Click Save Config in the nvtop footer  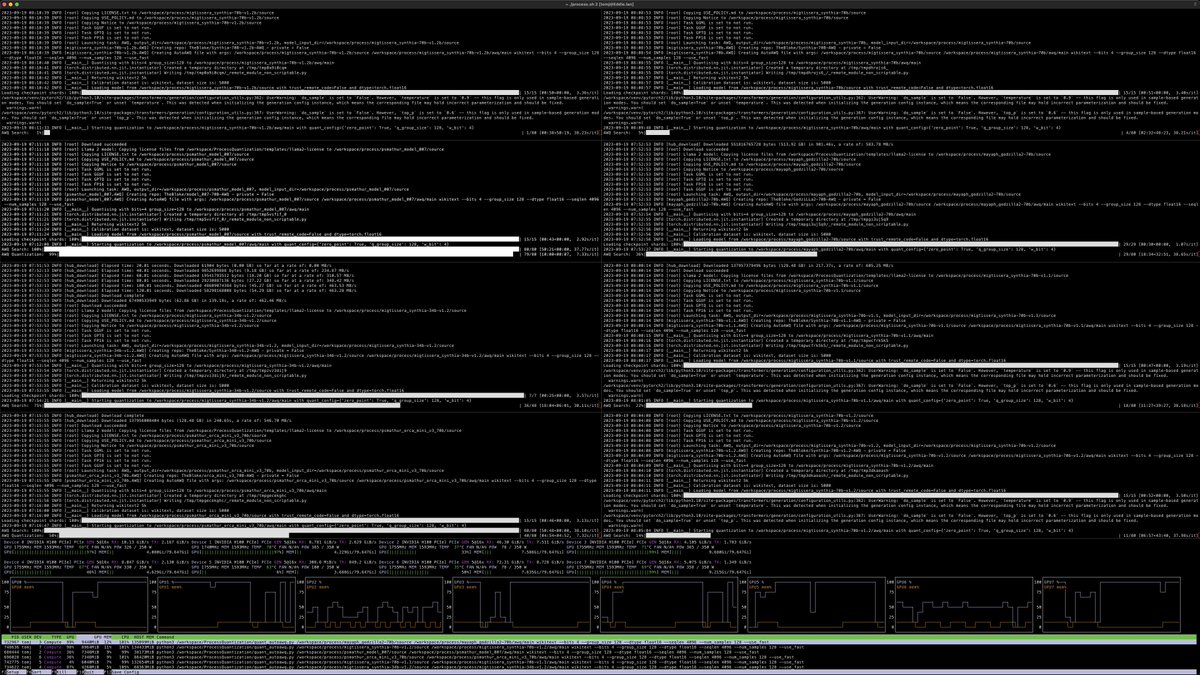125,672
